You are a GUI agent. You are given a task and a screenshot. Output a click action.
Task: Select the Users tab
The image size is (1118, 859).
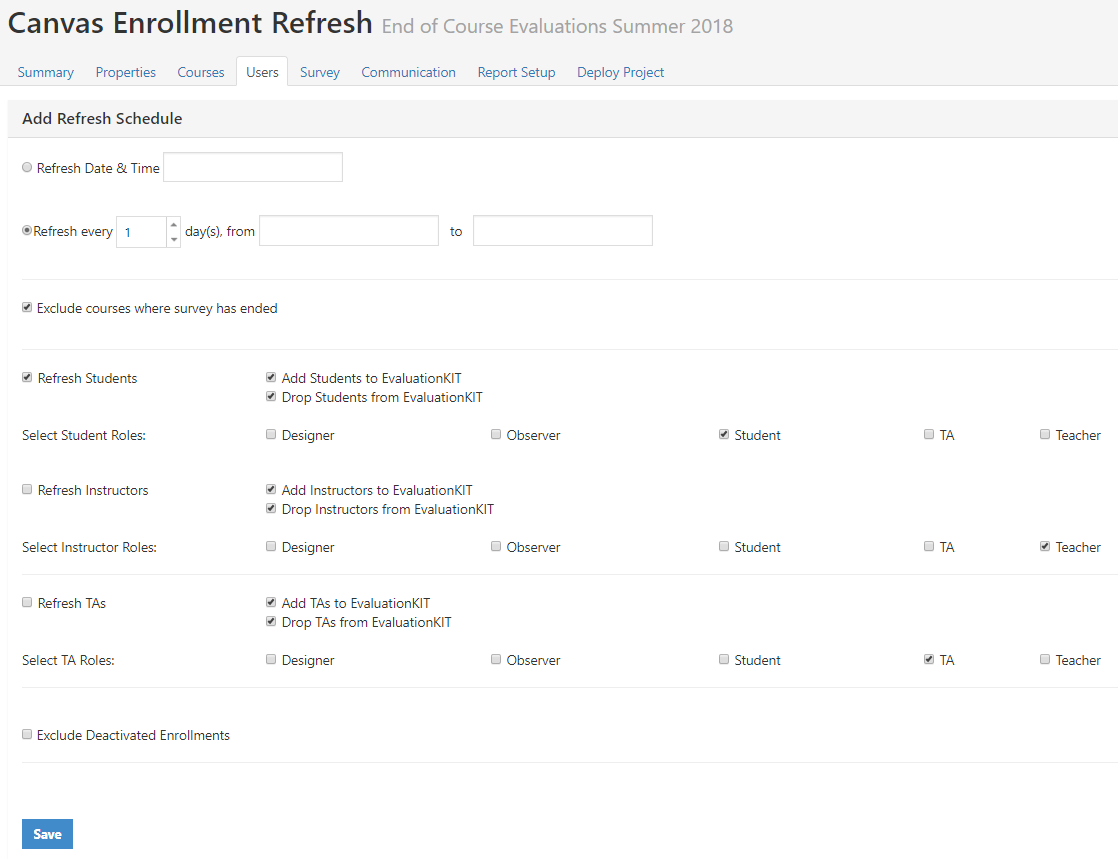click(262, 72)
